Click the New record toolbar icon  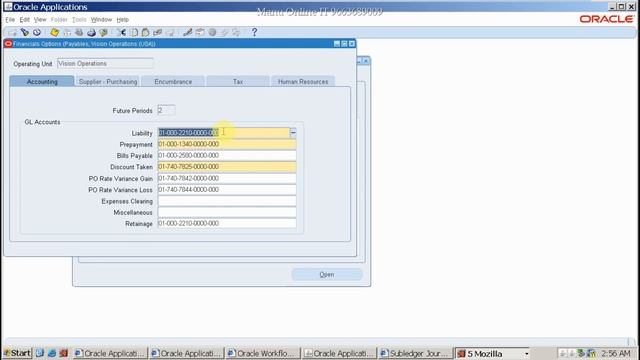[13, 32]
